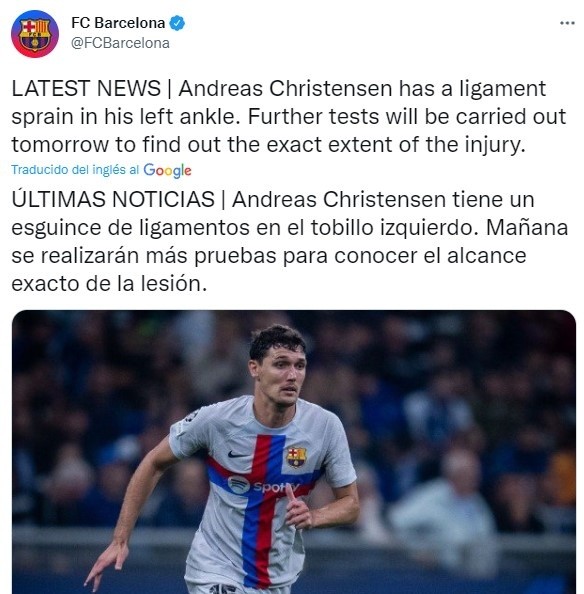Viewport: 584px width, 594px height.
Task: Open the @FCBarcelona handle link
Action: click(120, 43)
